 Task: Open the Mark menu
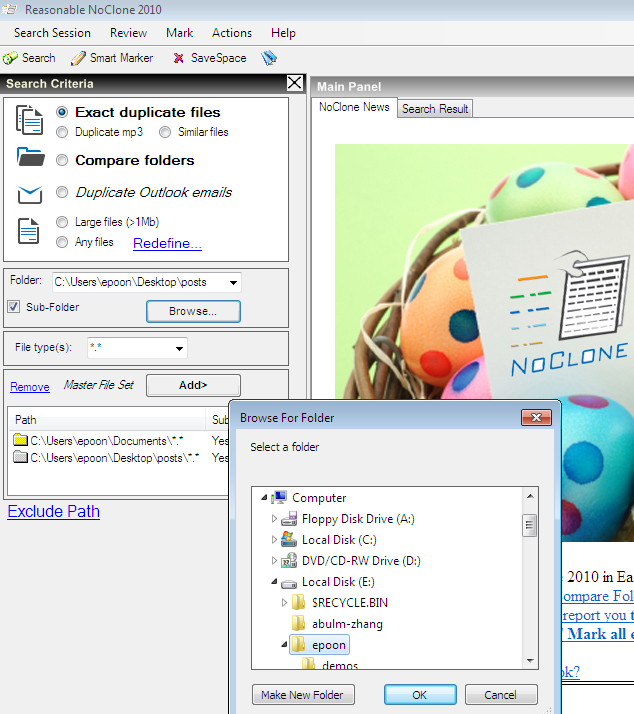[179, 33]
